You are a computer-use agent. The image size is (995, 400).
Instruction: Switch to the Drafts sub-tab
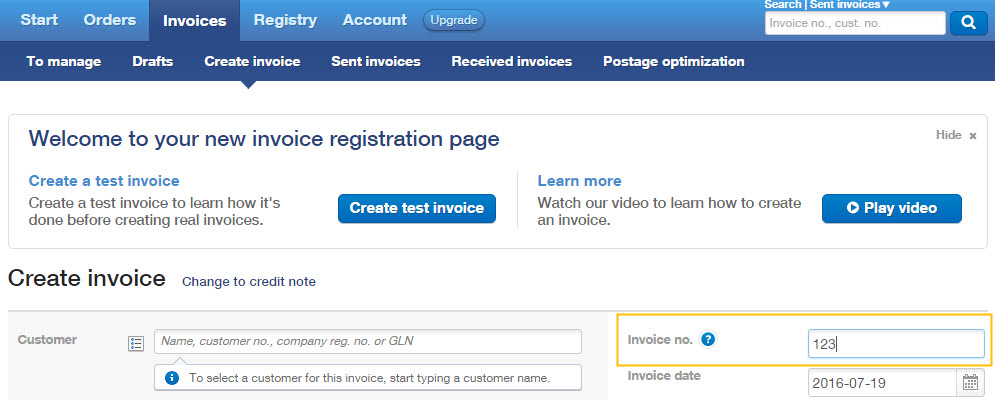coord(152,62)
